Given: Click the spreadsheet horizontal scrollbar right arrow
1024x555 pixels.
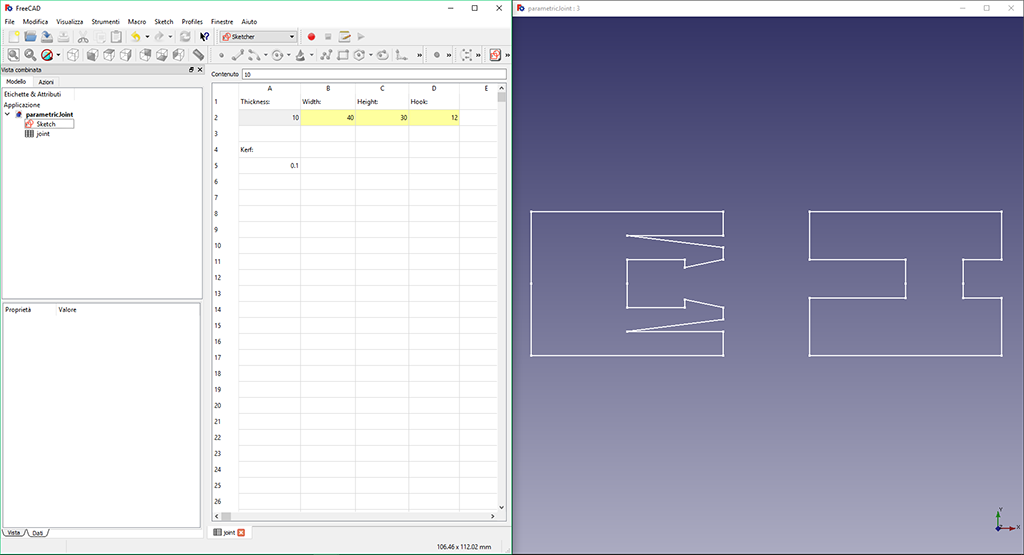Looking at the screenshot, I should [492, 516].
